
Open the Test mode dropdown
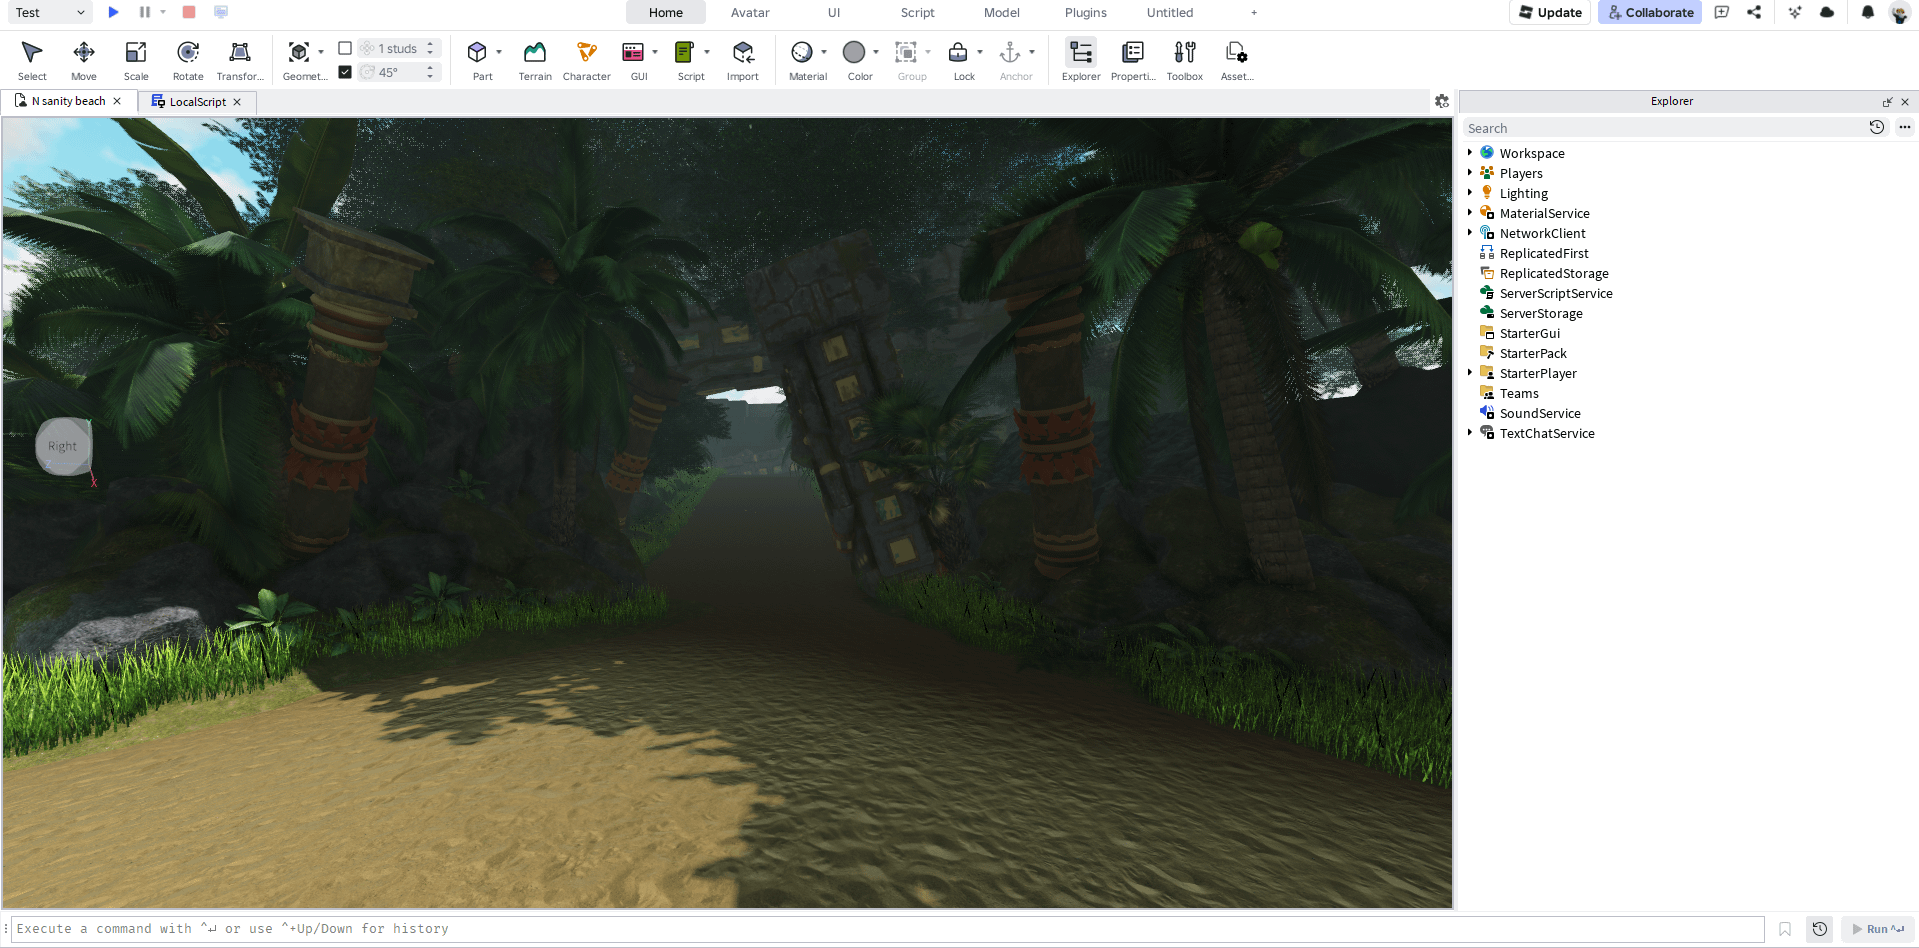[x=50, y=13]
